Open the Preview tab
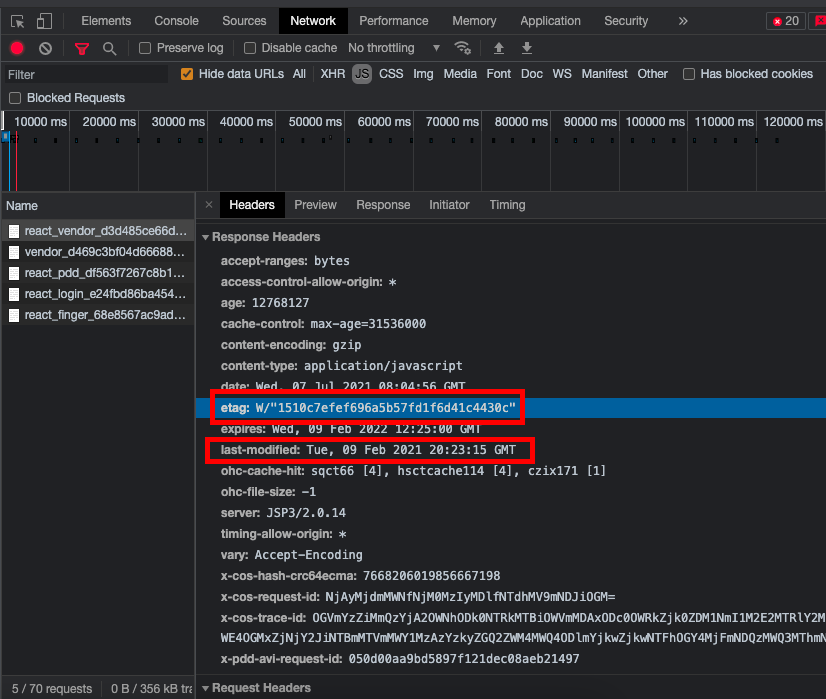Image resolution: width=826 pixels, height=699 pixels. 315,205
